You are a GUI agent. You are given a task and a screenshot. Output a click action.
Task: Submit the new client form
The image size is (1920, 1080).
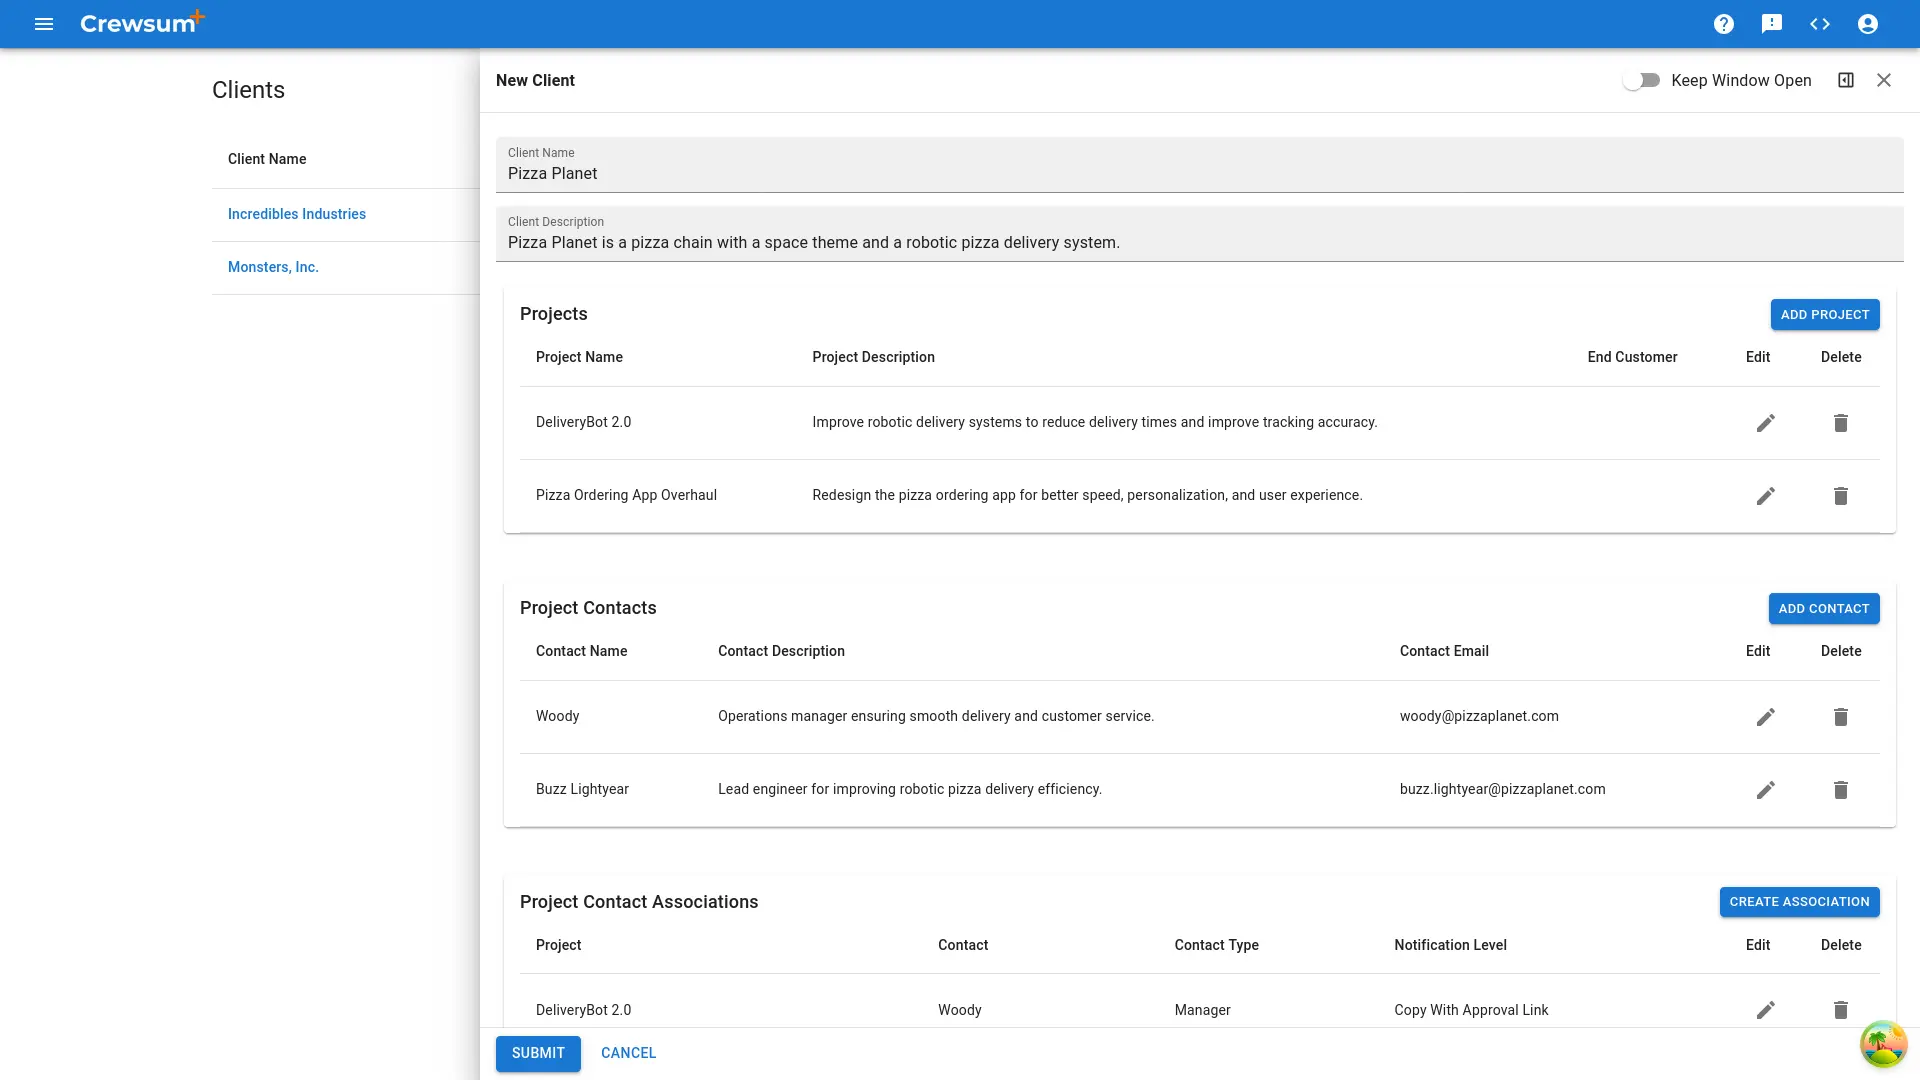(x=538, y=1053)
